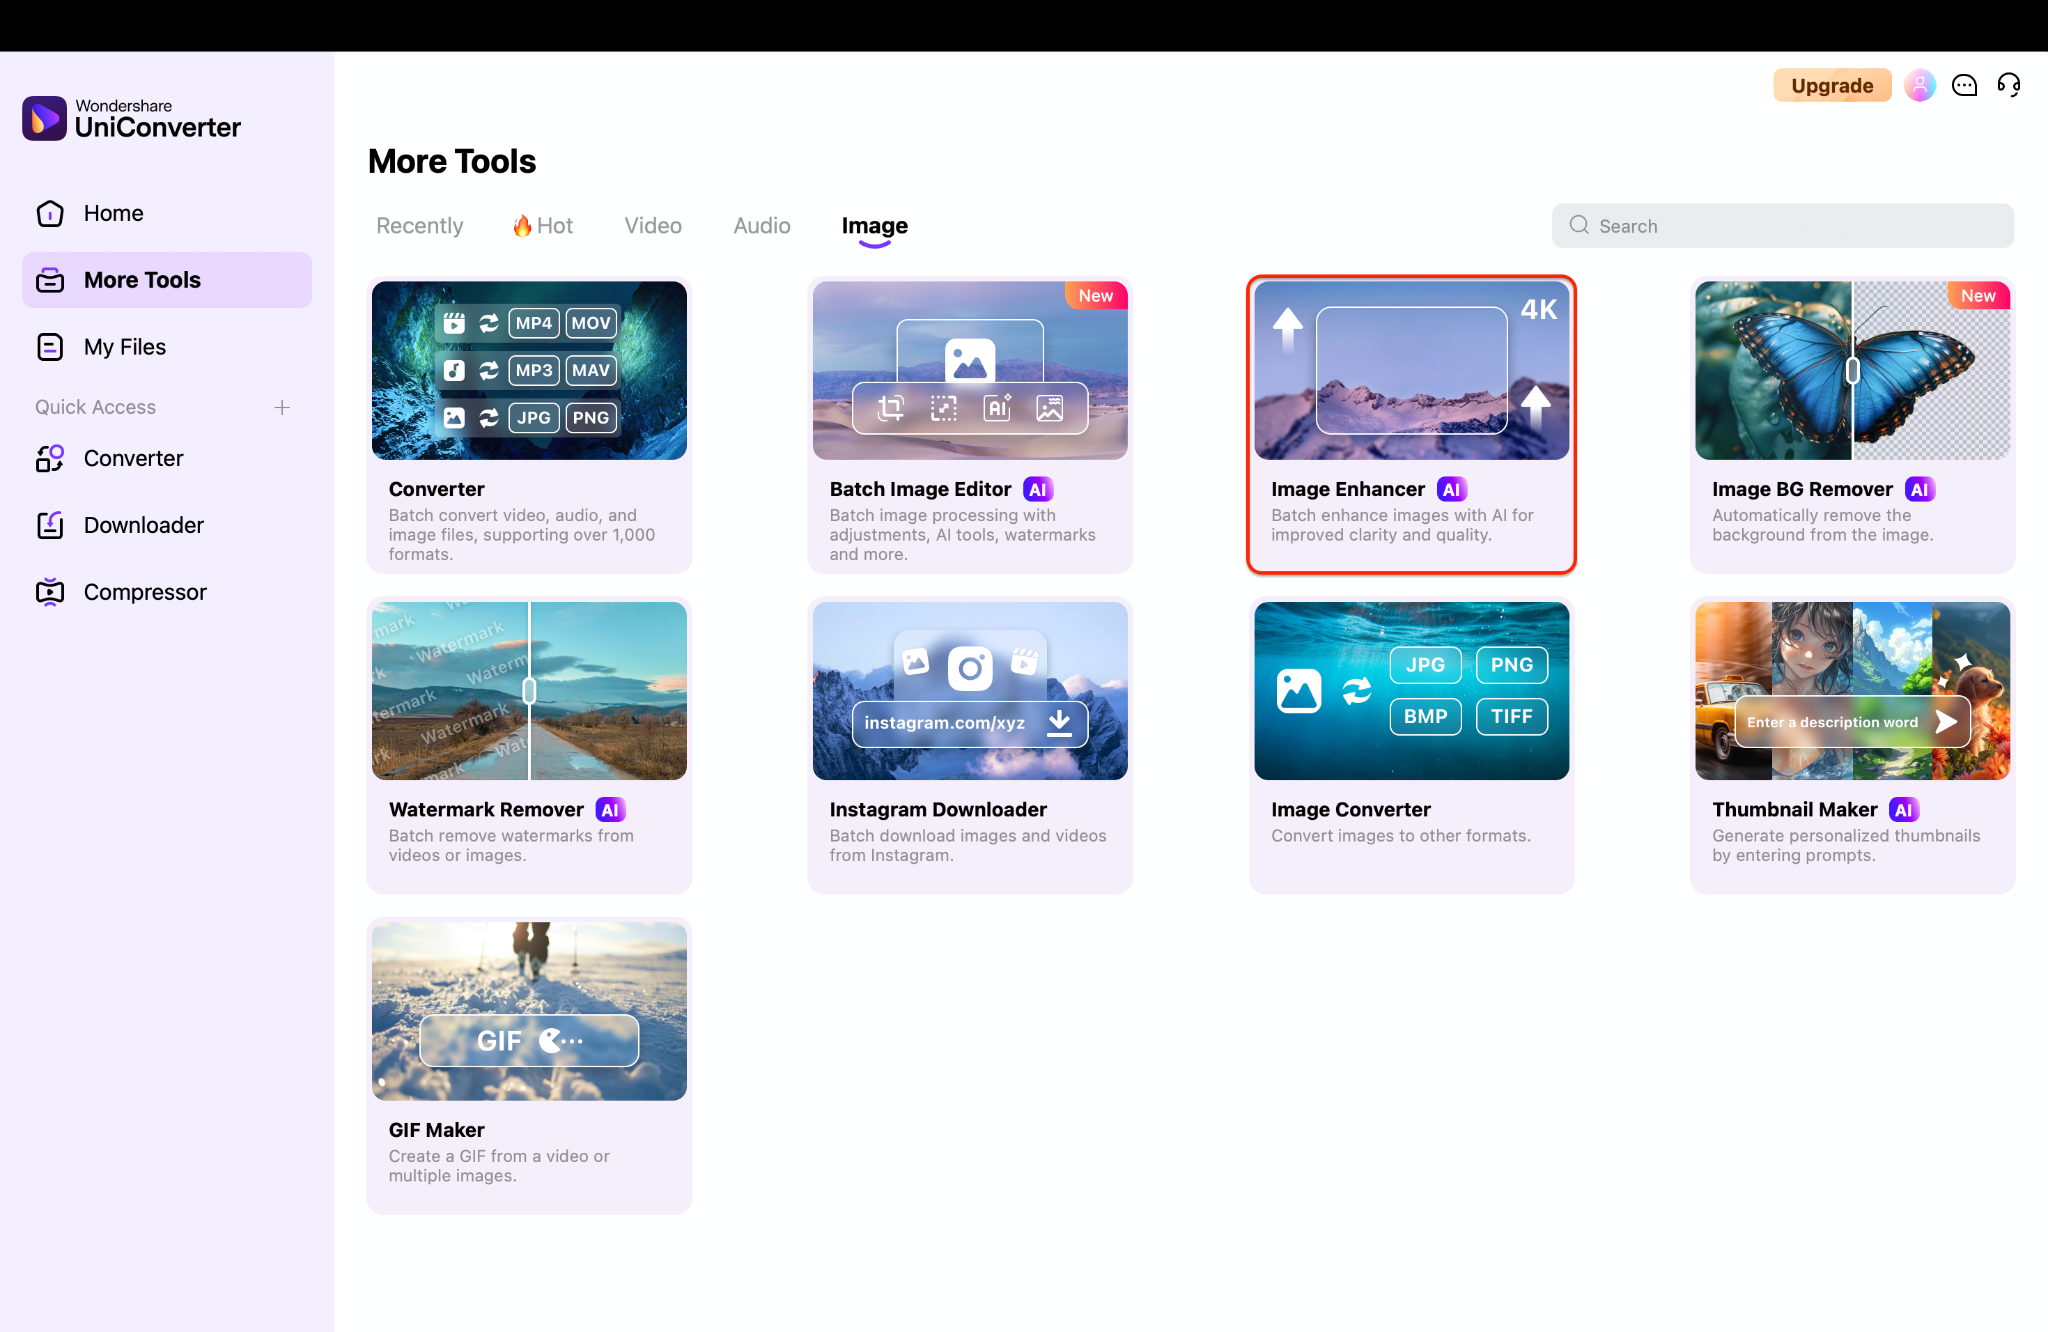This screenshot has width=2048, height=1332.
Task: Open the Image Enhancer tool card
Action: point(1411,424)
